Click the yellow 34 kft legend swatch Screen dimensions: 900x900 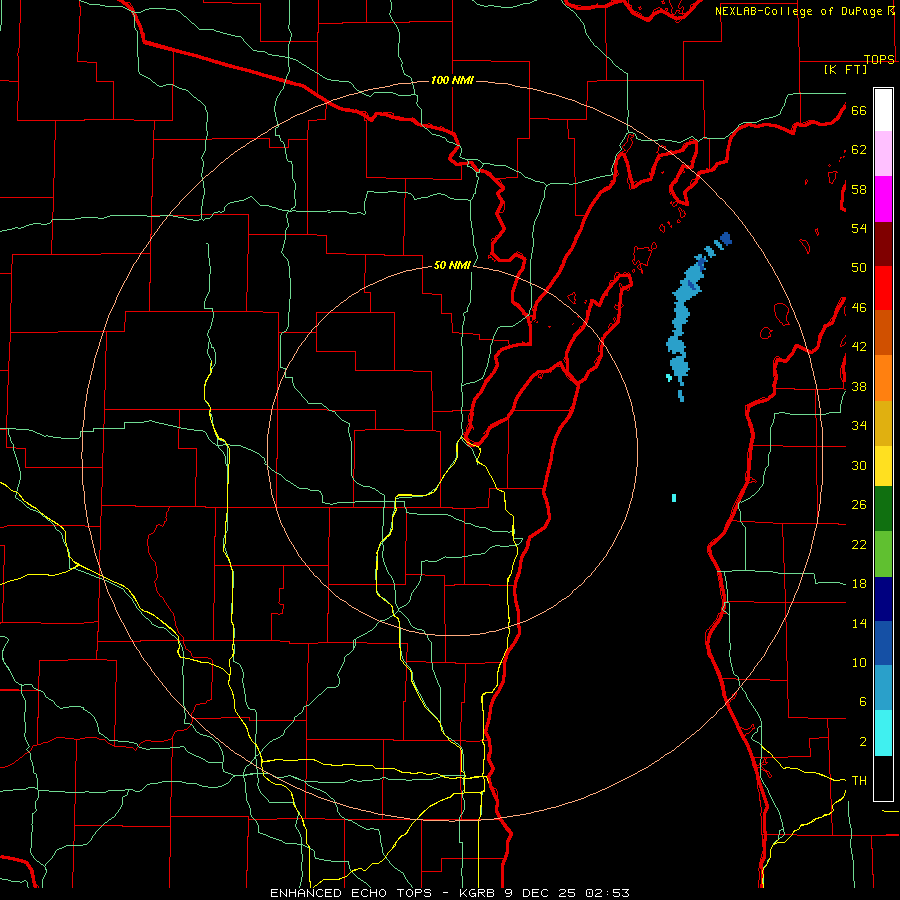coord(883,465)
